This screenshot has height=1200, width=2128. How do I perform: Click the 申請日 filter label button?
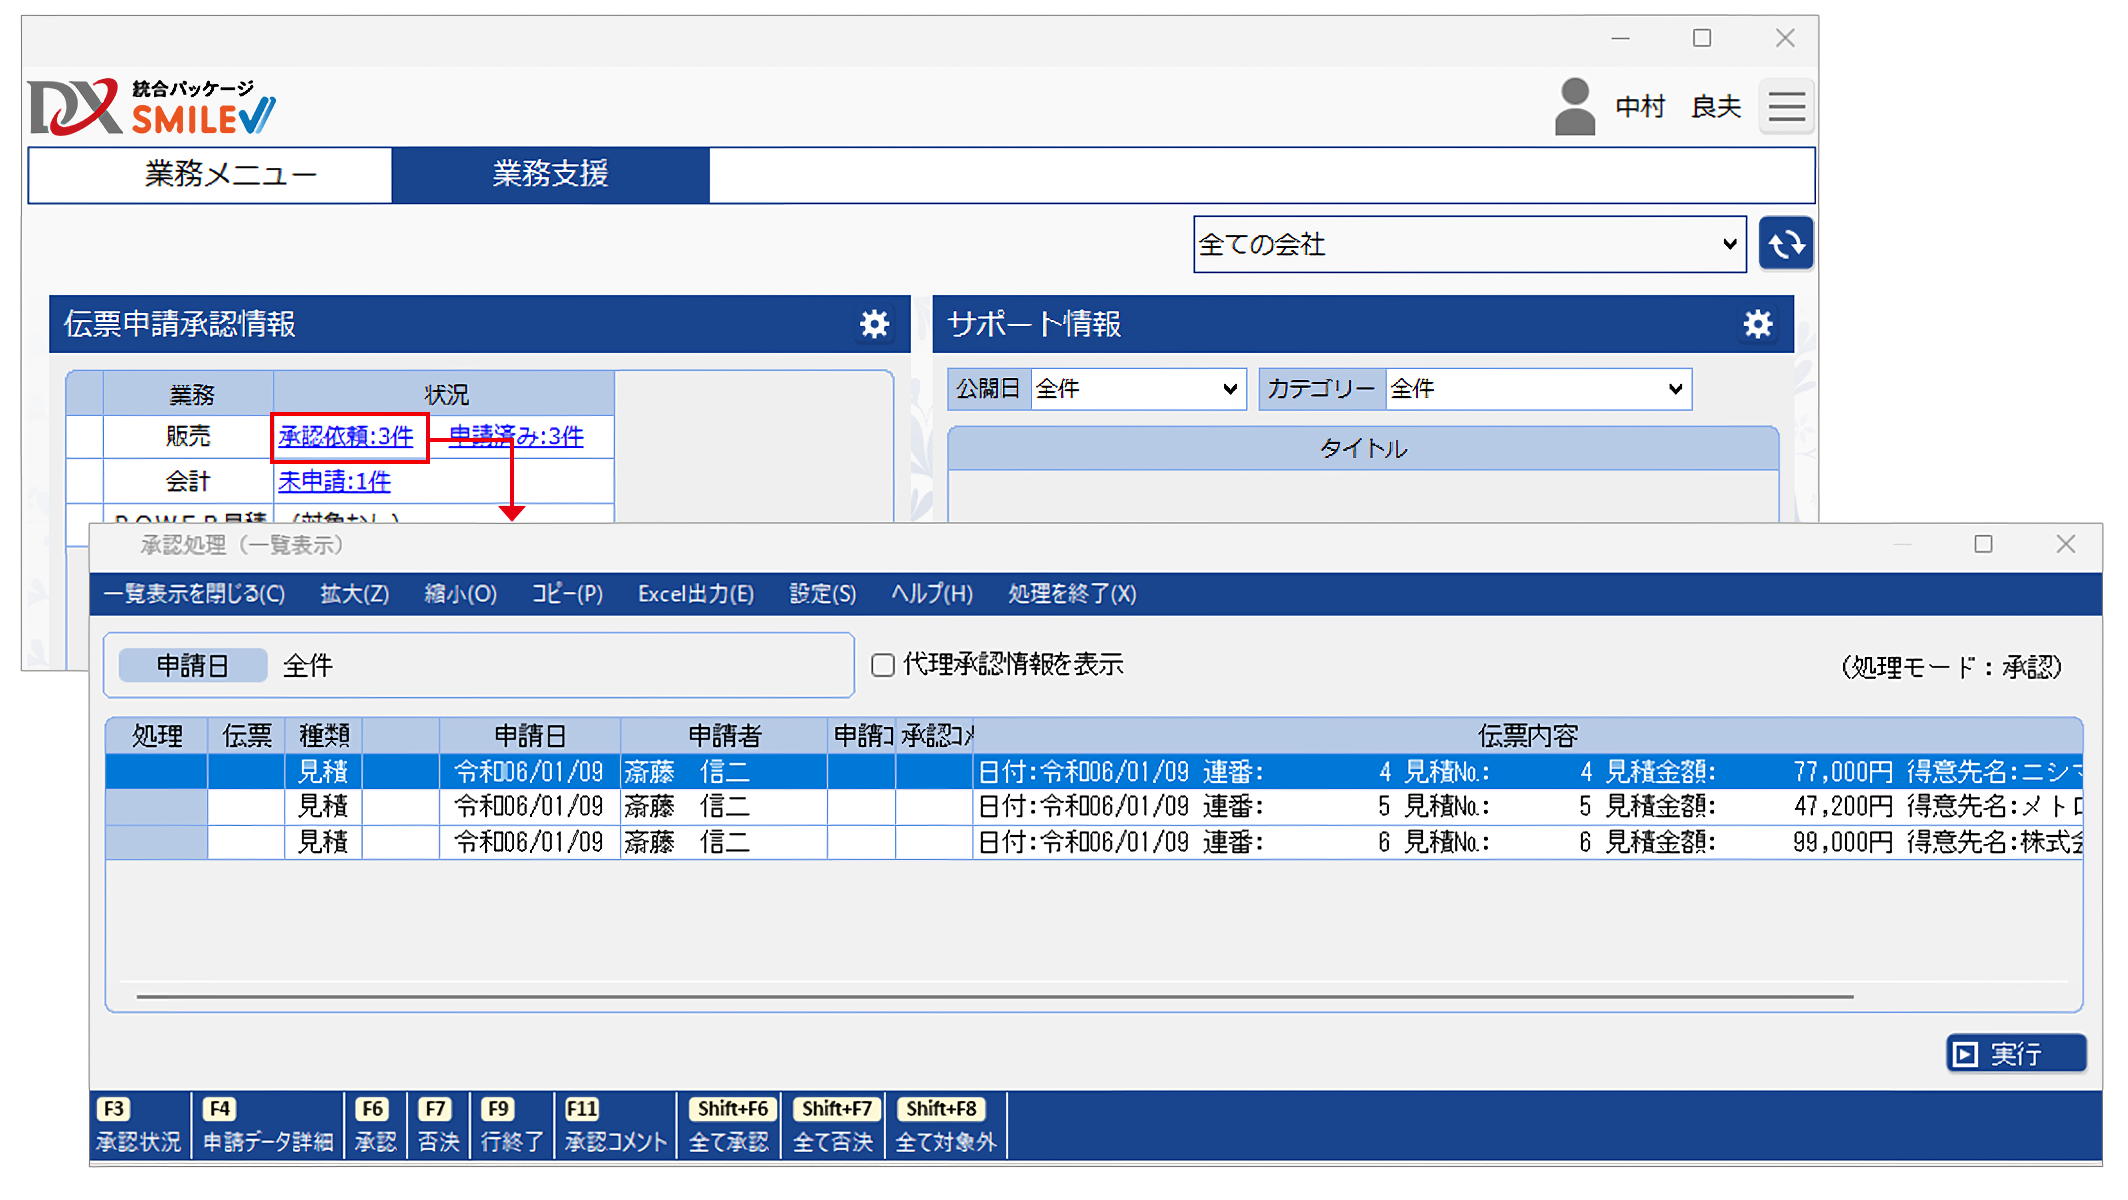[192, 665]
